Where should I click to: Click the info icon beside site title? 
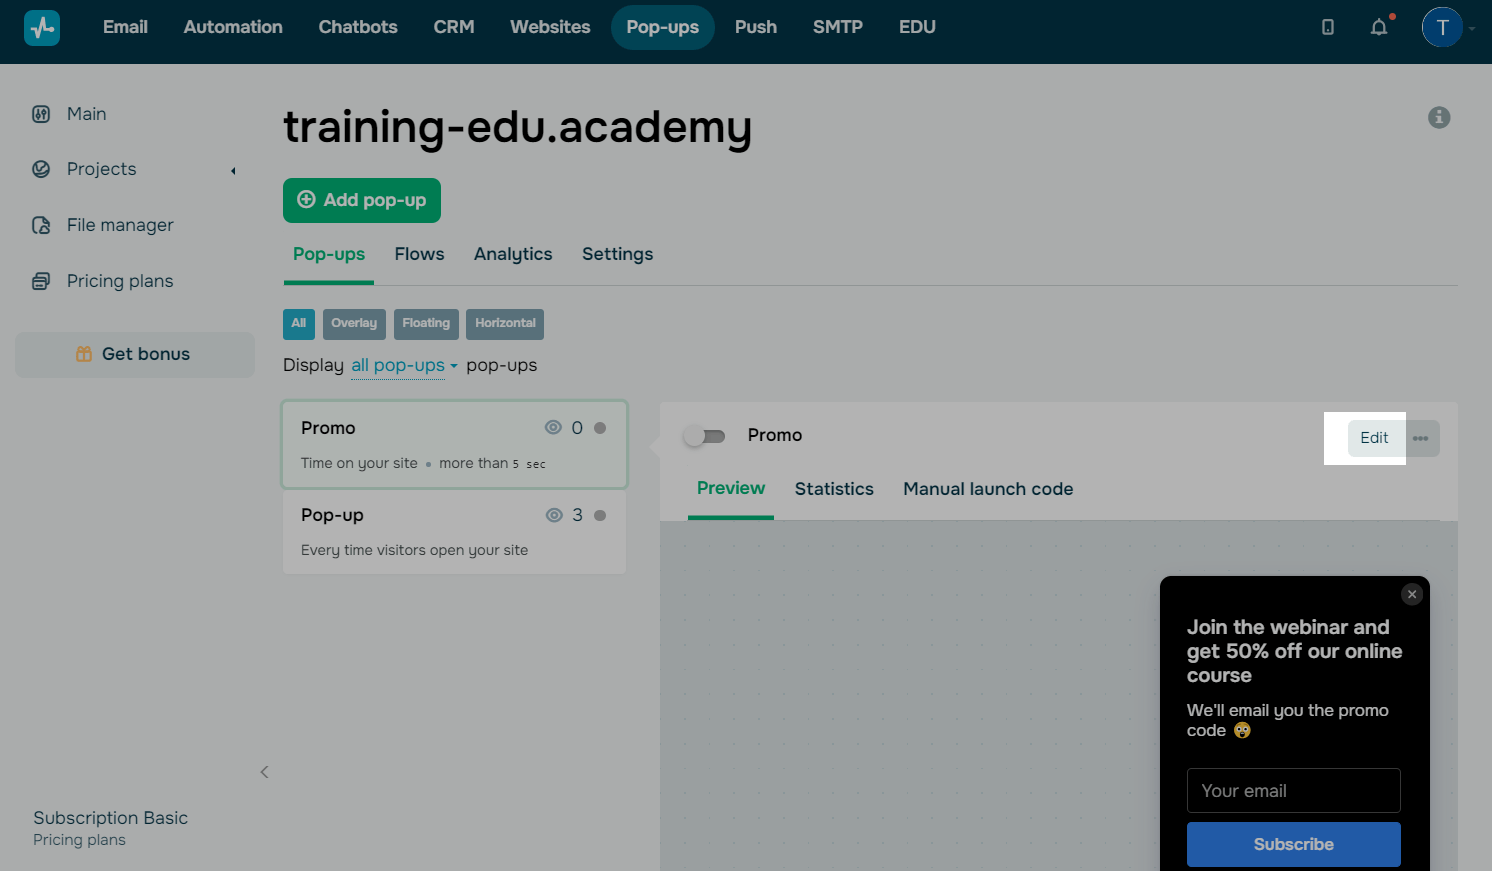point(1439,117)
